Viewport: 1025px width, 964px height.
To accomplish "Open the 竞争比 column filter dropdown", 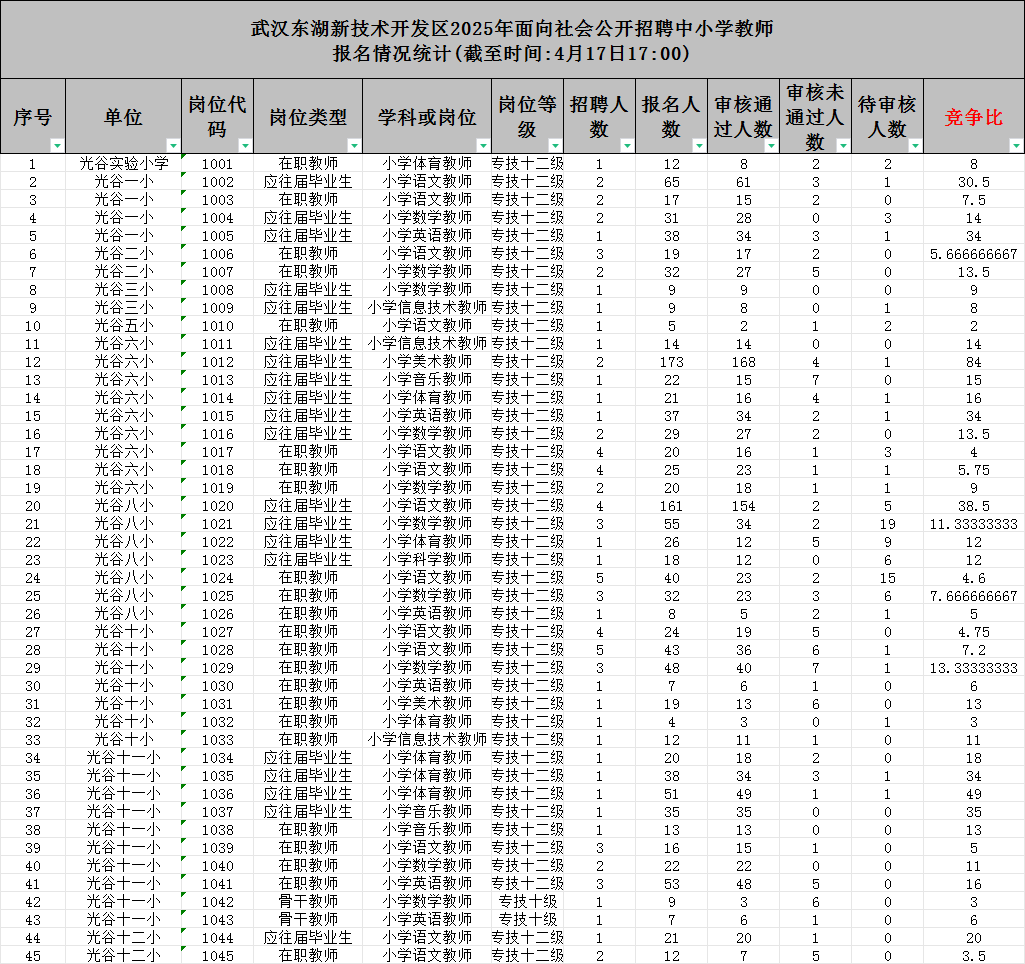I will (1016, 145).
